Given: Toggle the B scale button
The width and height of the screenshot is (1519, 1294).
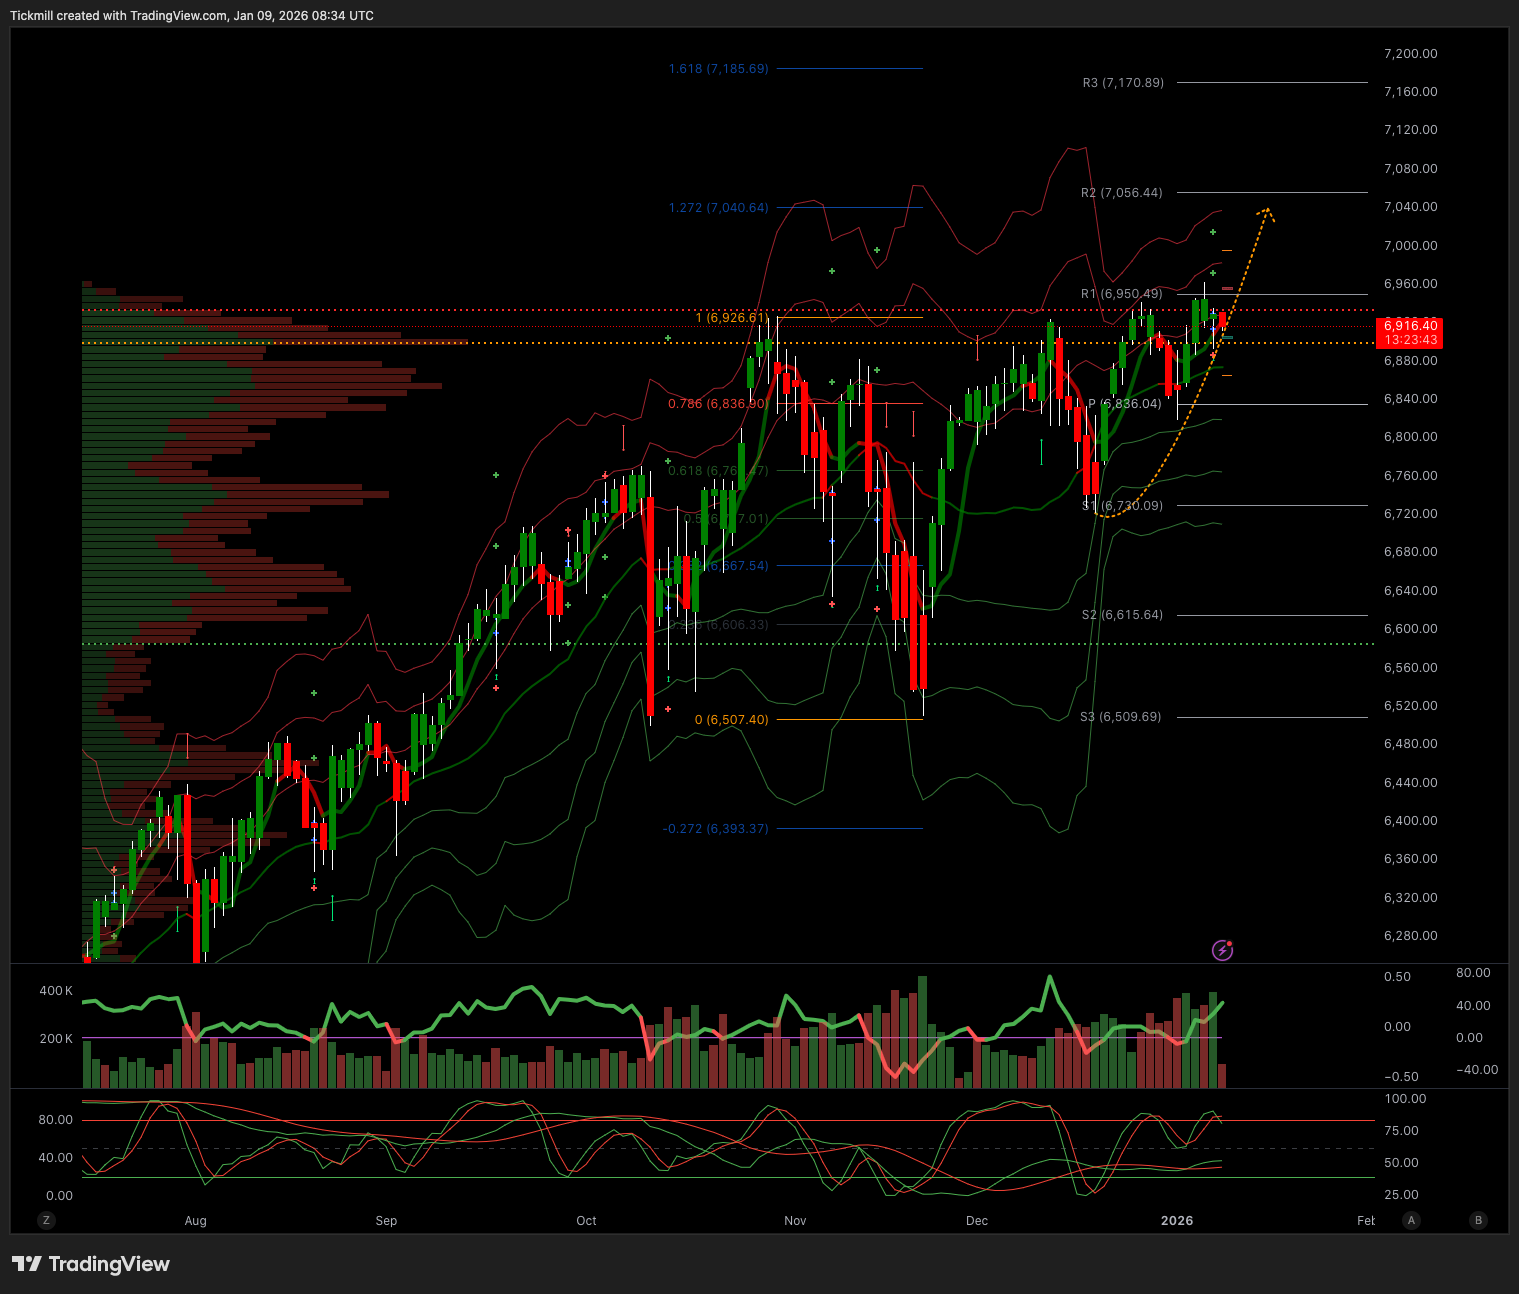Looking at the screenshot, I should point(1478,1220).
